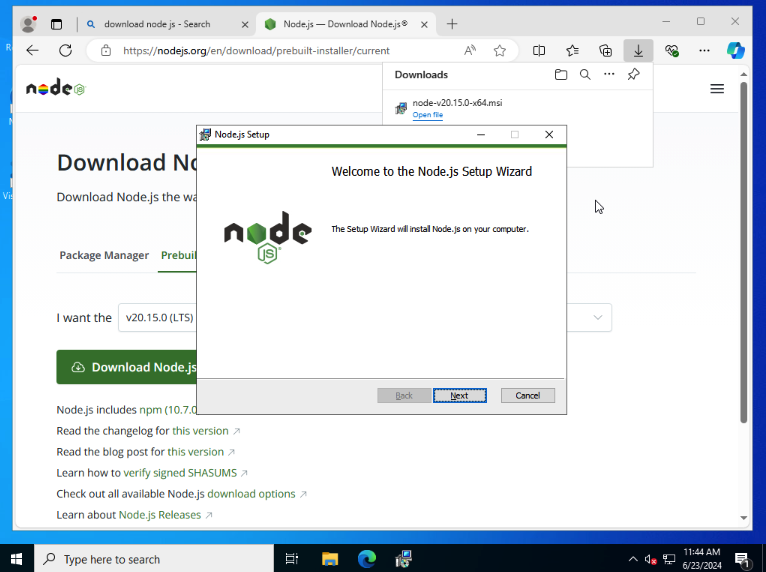766x572 pixels.
Task: Activate Read aloud icon in address bar
Action: [x=469, y=50]
